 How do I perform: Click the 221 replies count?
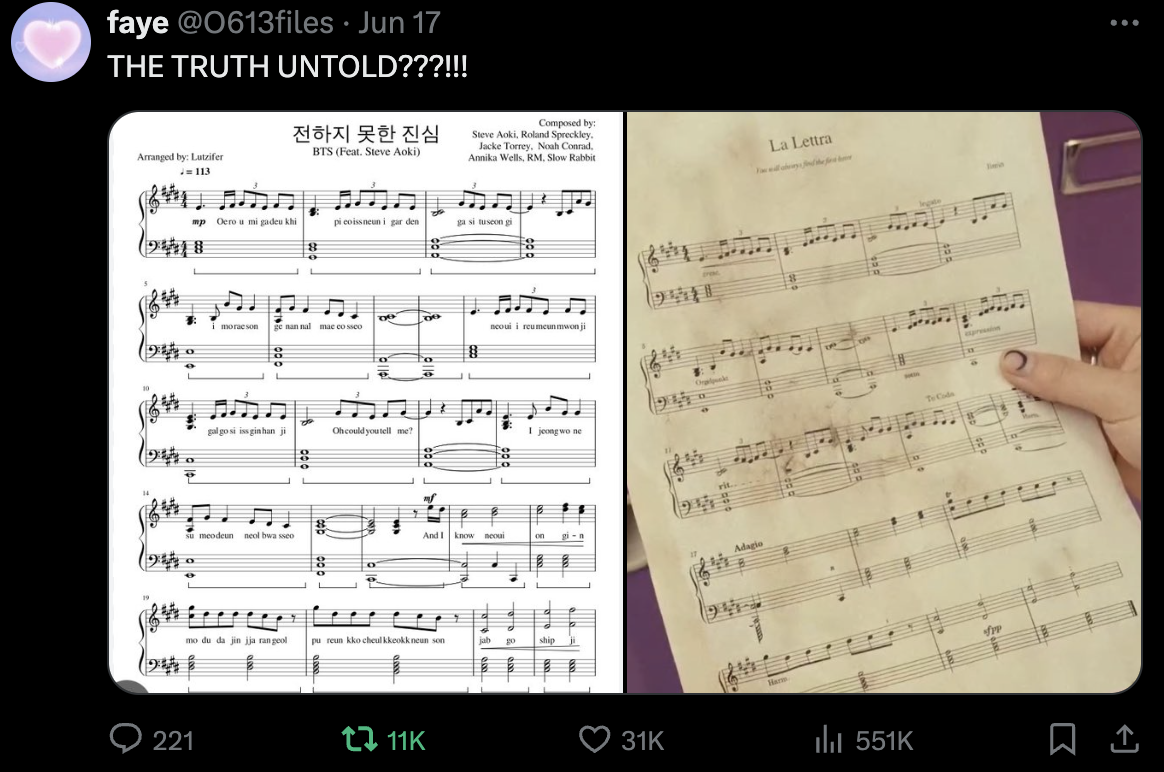click(x=173, y=741)
